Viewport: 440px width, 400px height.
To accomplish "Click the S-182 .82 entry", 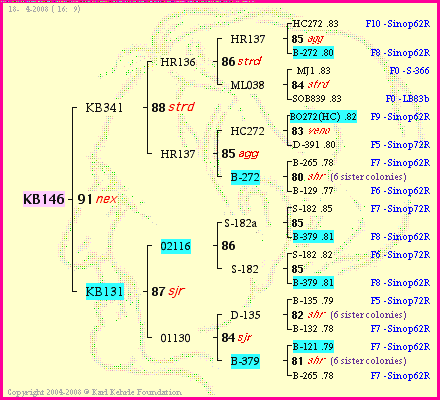I will (x=312, y=255).
